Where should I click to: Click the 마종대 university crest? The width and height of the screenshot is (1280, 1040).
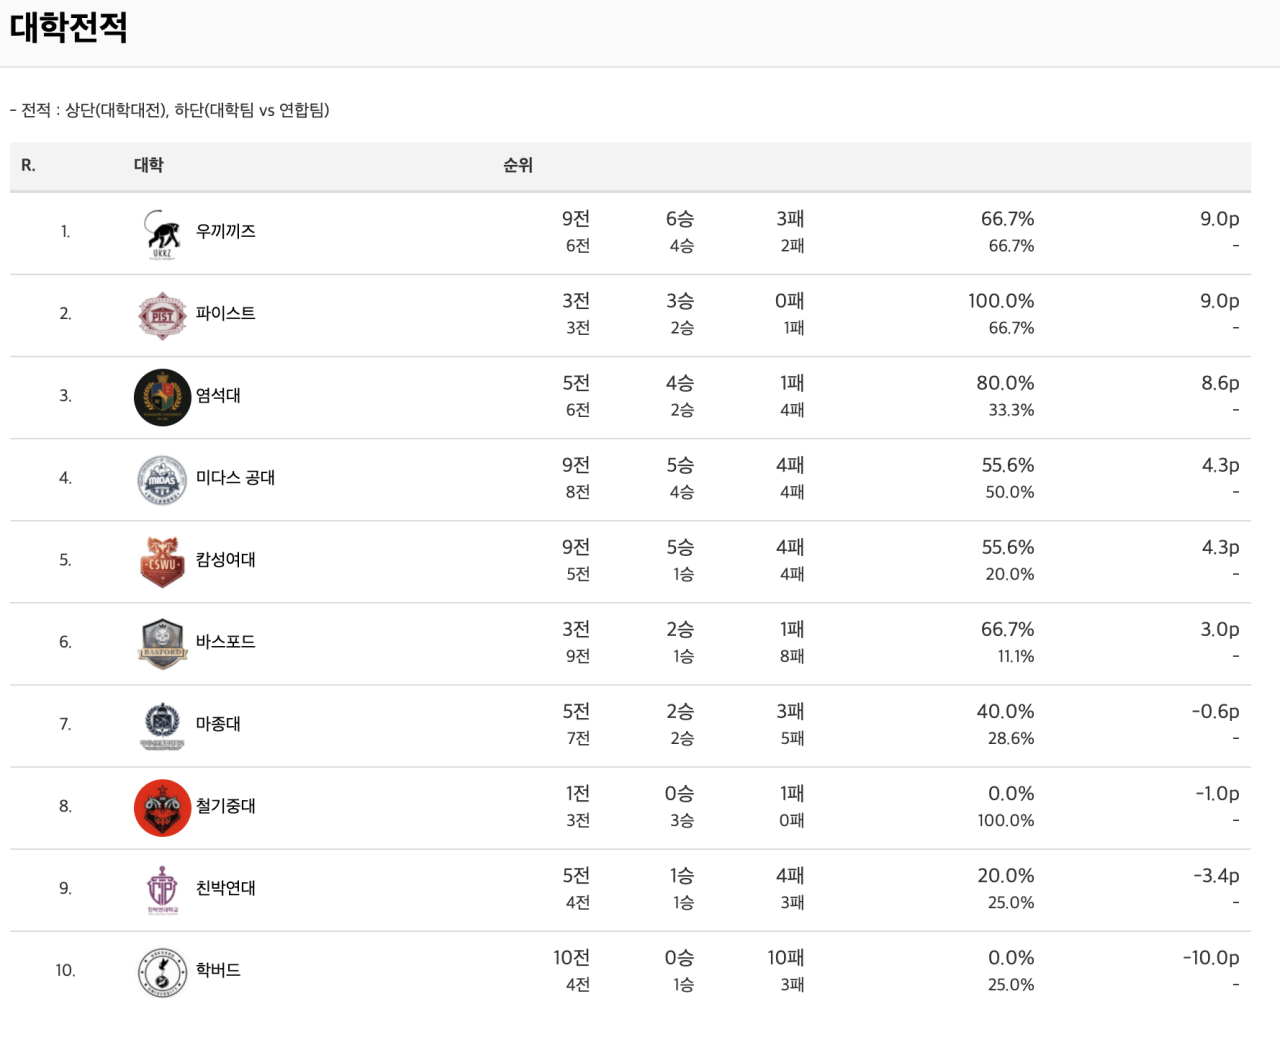click(162, 725)
